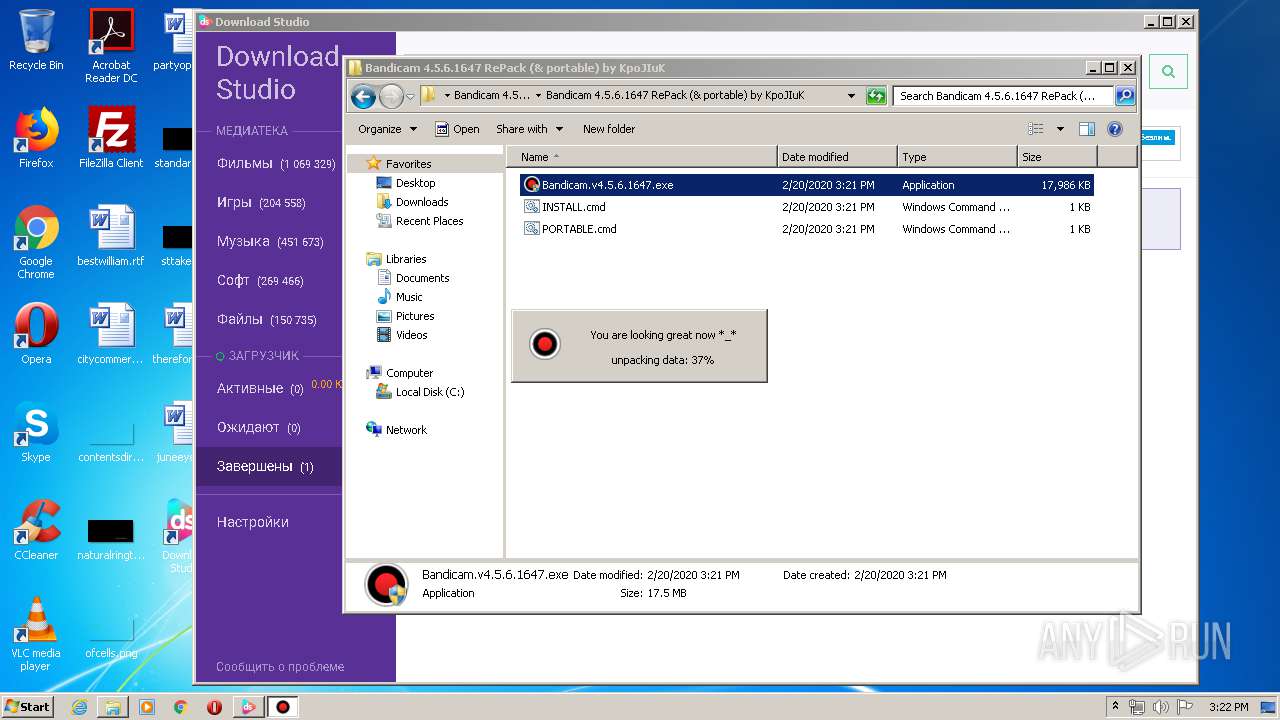The width and height of the screenshot is (1280, 720).
Task: Click the Explorer Back navigation arrow
Action: coord(363,96)
